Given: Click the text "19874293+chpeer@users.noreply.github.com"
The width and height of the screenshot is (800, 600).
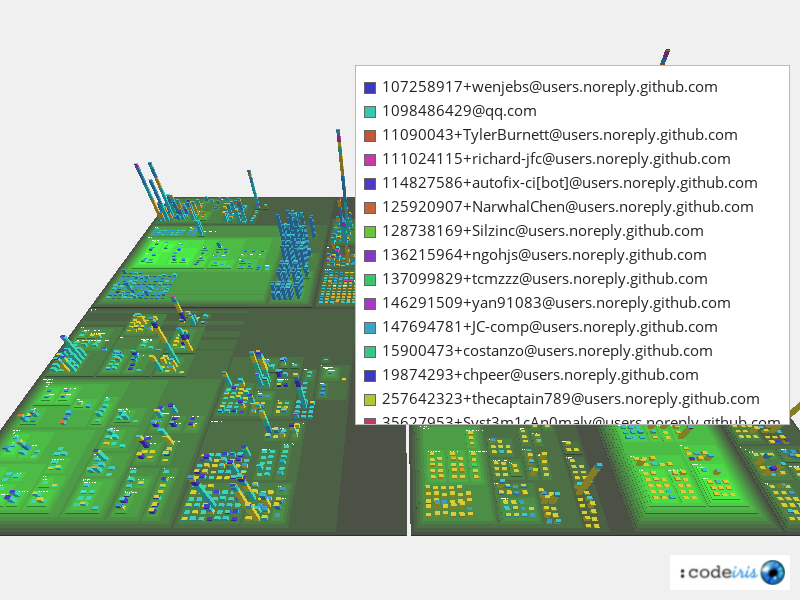Looking at the screenshot, I should [540, 375].
